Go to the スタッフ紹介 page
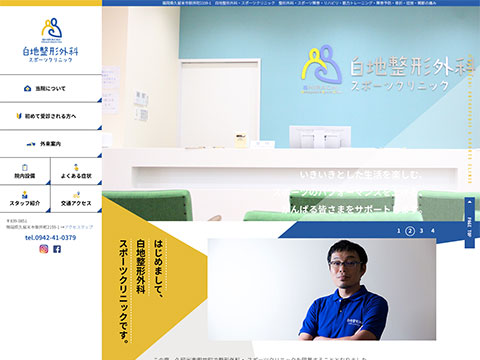This screenshot has height=360, width=480. coord(25,199)
